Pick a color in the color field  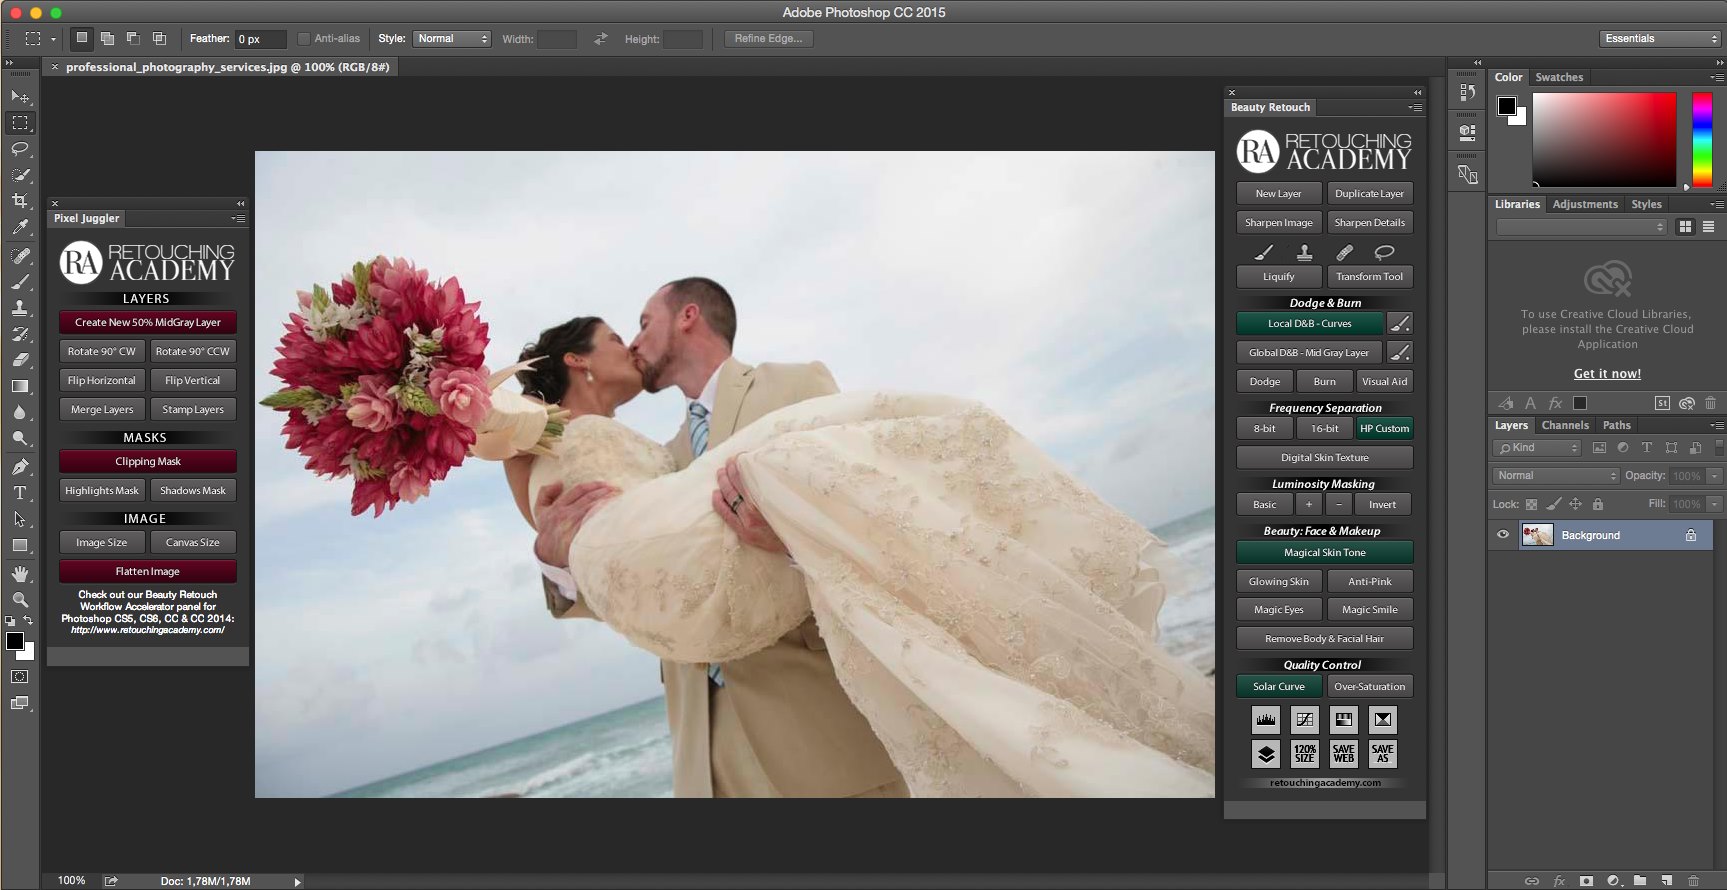[x=1604, y=139]
